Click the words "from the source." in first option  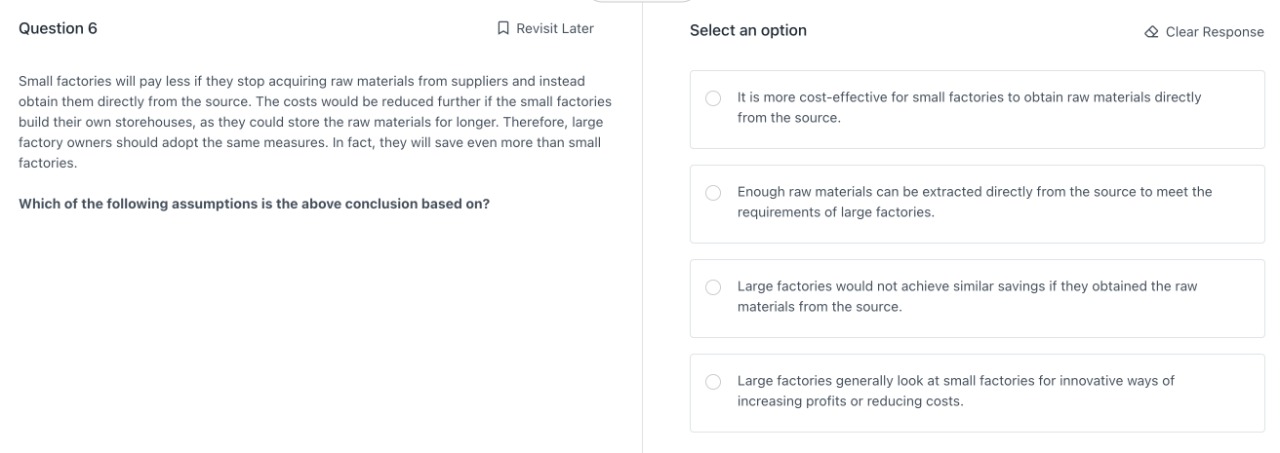click(x=788, y=118)
